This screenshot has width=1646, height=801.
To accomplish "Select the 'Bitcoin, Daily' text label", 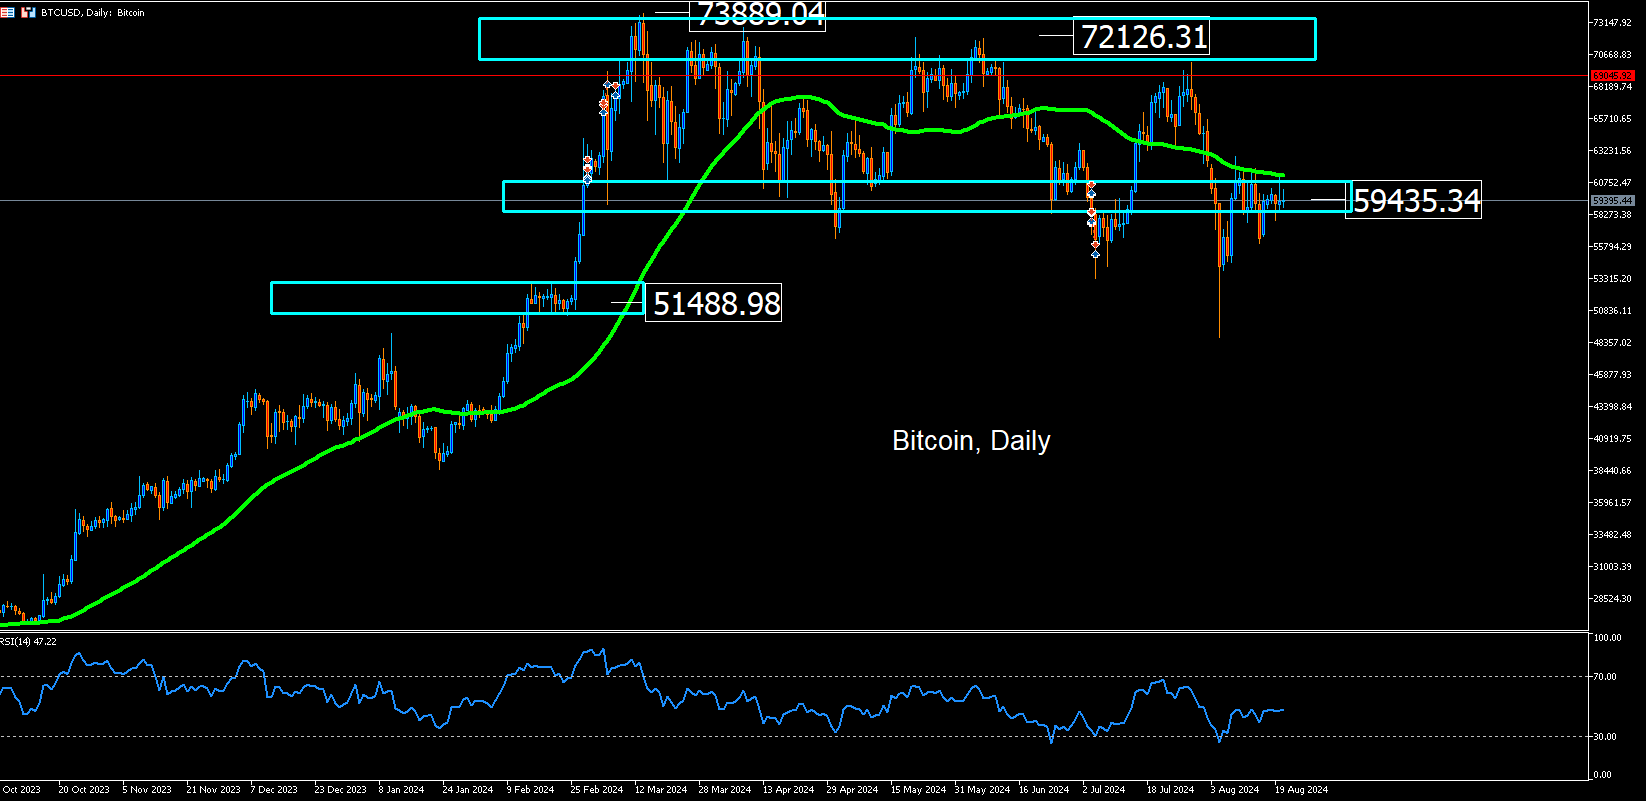I will tap(971, 441).
